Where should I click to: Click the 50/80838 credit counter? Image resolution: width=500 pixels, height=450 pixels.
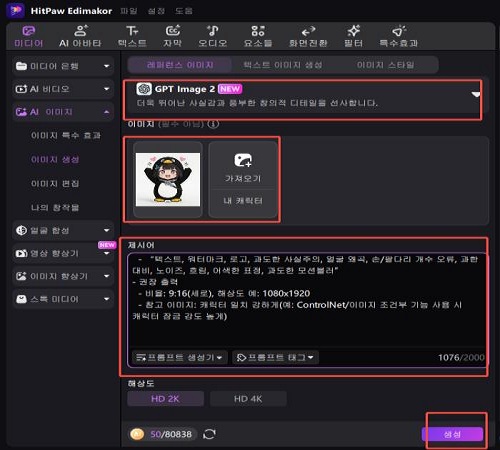[x=171, y=434]
